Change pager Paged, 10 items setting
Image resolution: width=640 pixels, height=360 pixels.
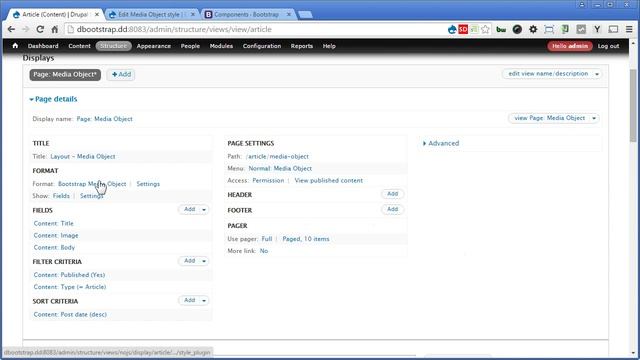click(x=306, y=239)
